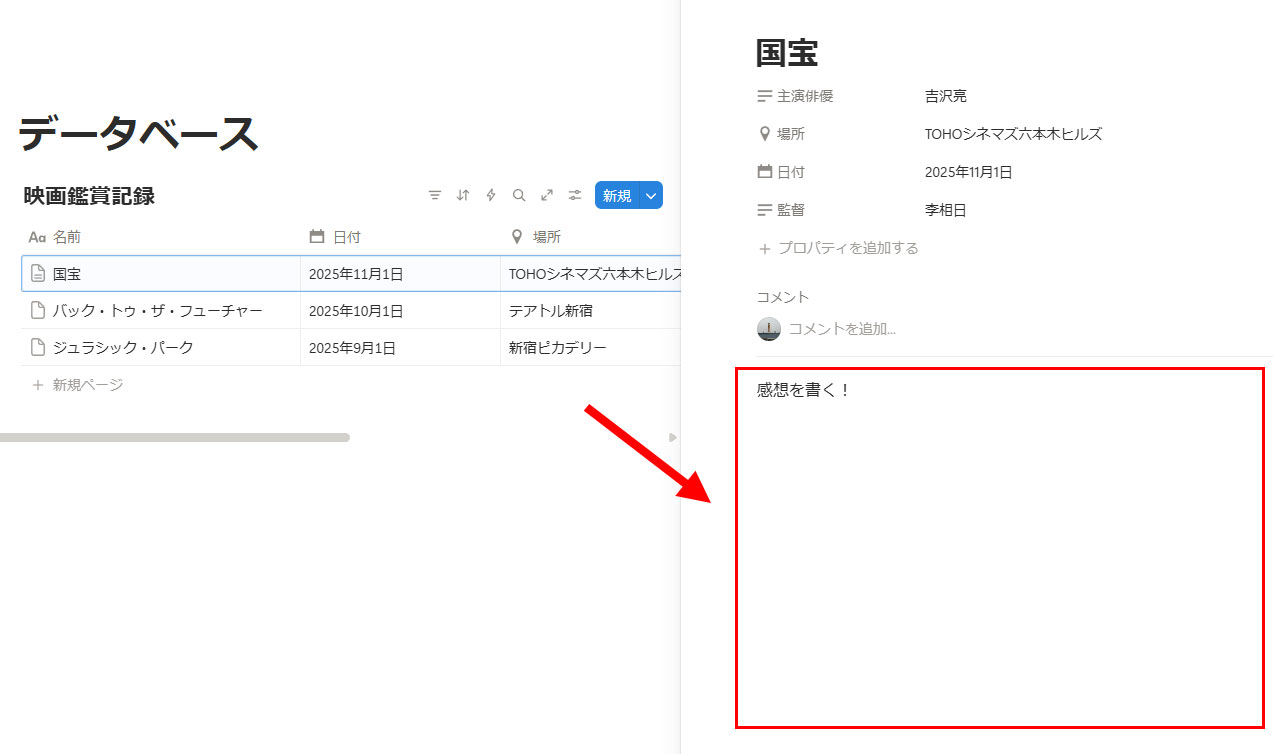Click page icon beside 国宝 row
Screen dimensions: 1273x754
click(38, 274)
